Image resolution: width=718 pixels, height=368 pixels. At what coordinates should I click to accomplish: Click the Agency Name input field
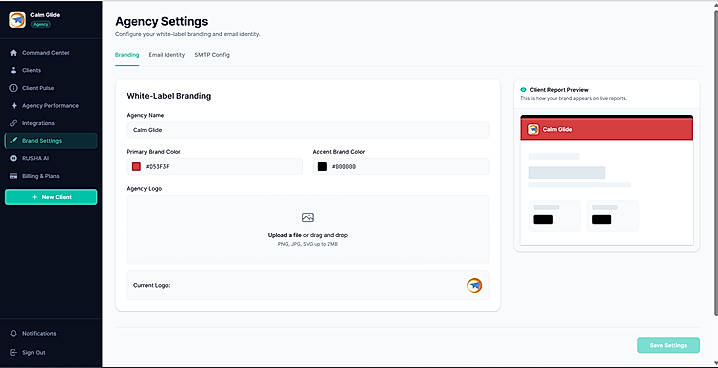(x=308, y=130)
